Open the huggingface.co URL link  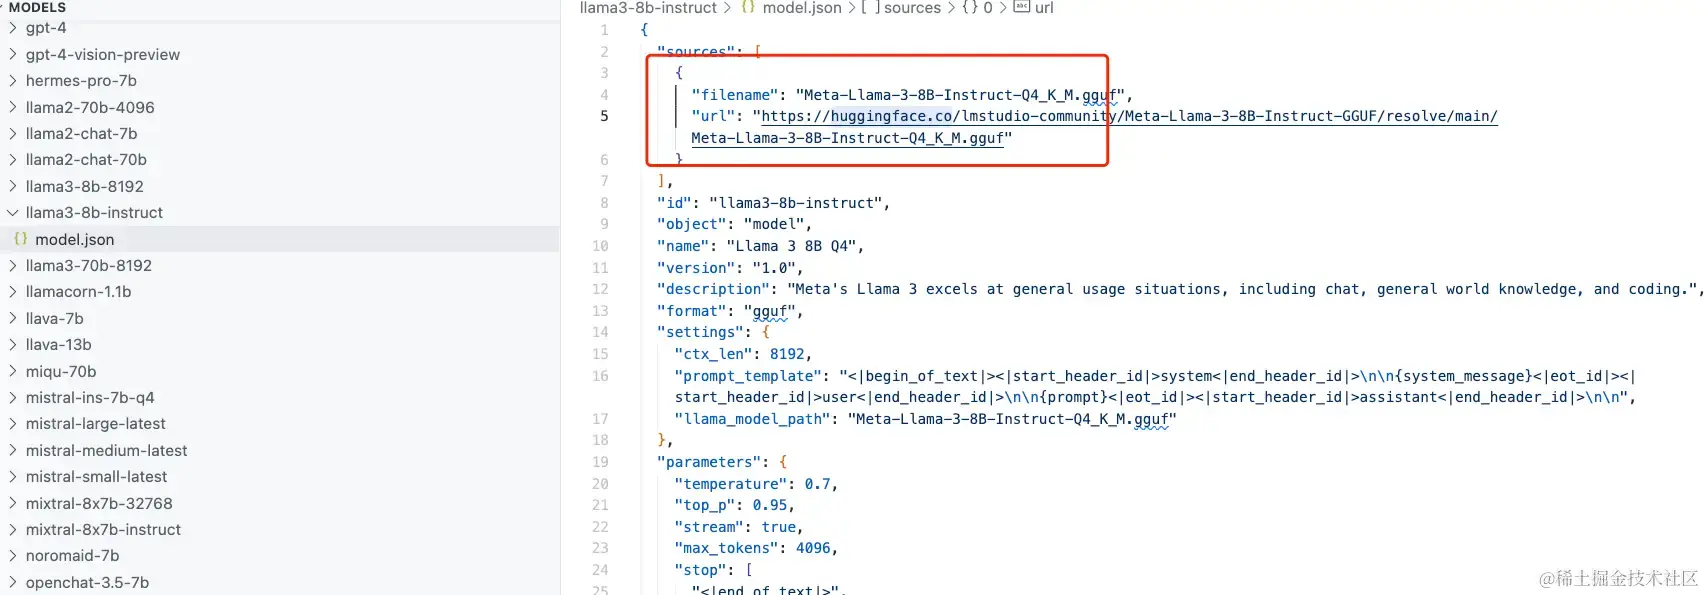pos(1130,116)
